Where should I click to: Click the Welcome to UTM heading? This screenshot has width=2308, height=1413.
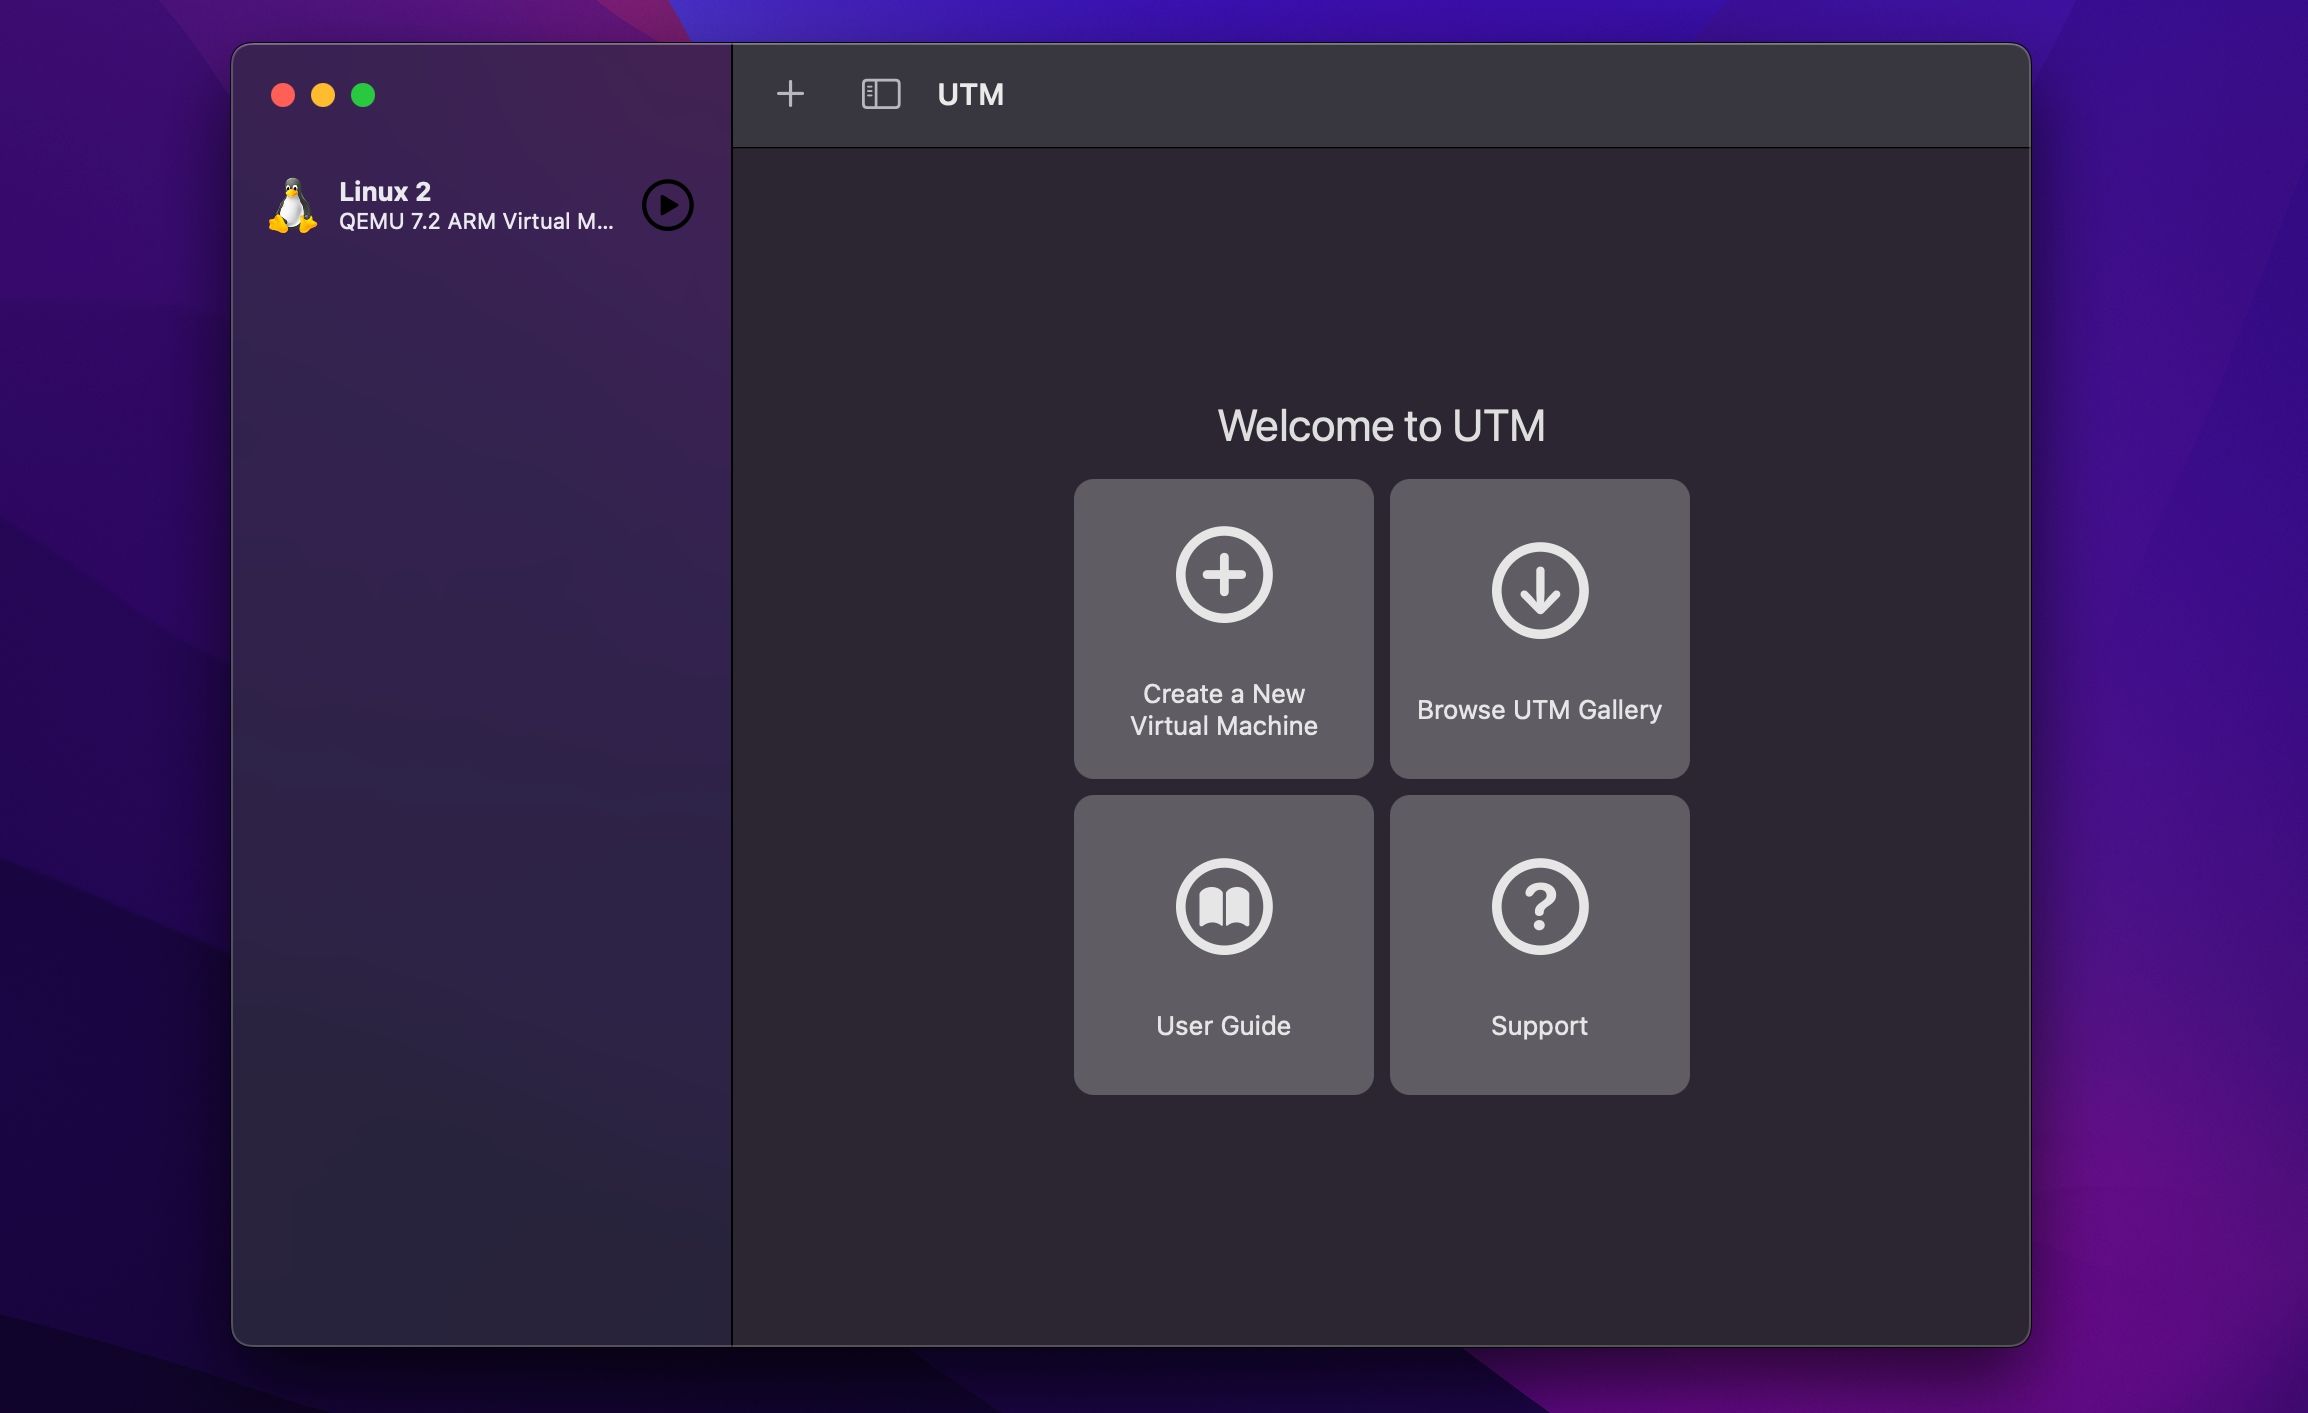tap(1381, 424)
